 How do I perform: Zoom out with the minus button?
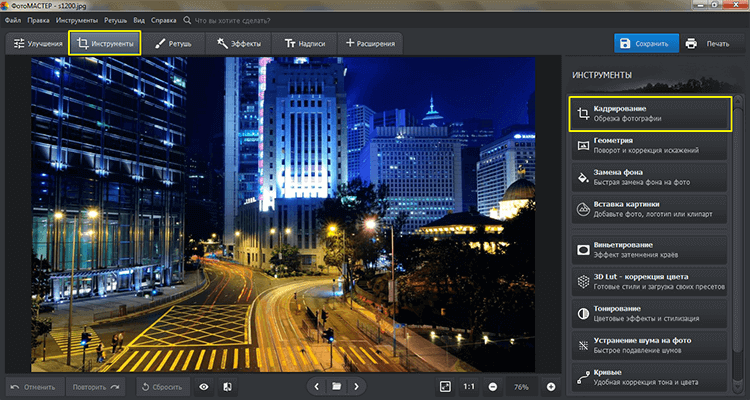[493, 386]
